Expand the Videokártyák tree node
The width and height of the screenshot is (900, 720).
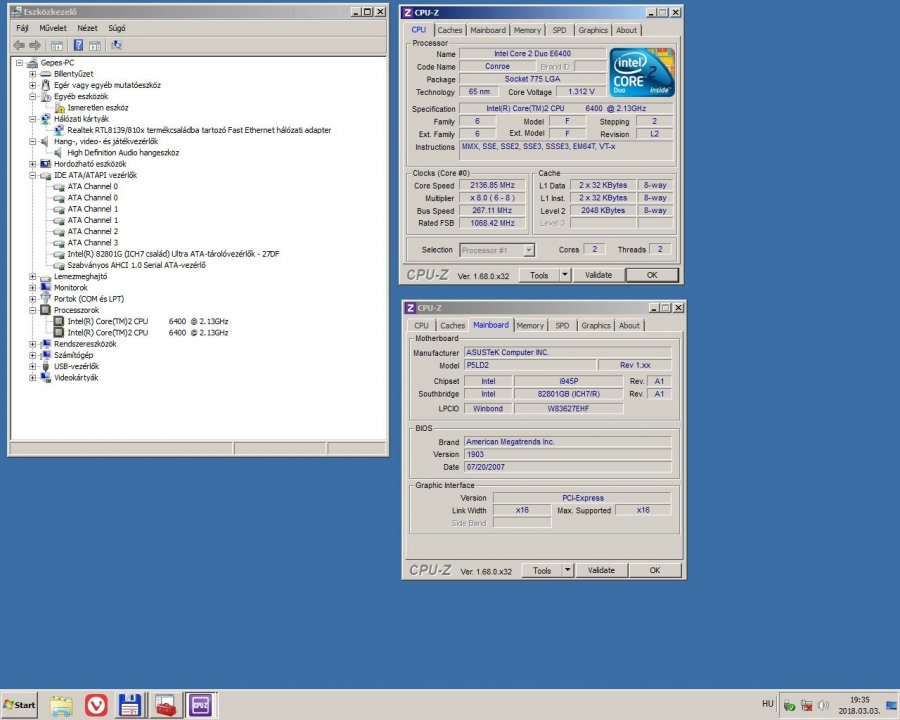(33, 378)
